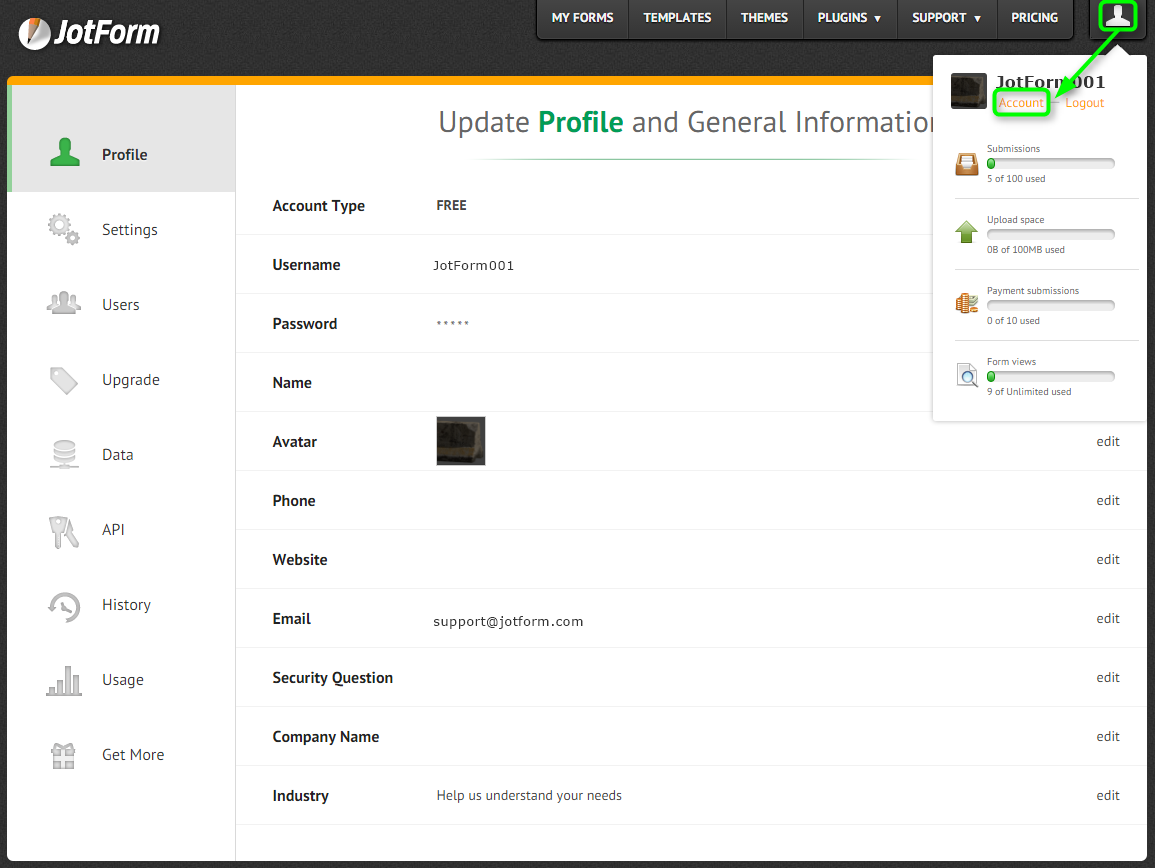Select the API sidebar tab
This screenshot has width=1155, height=868.
pos(122,530)
